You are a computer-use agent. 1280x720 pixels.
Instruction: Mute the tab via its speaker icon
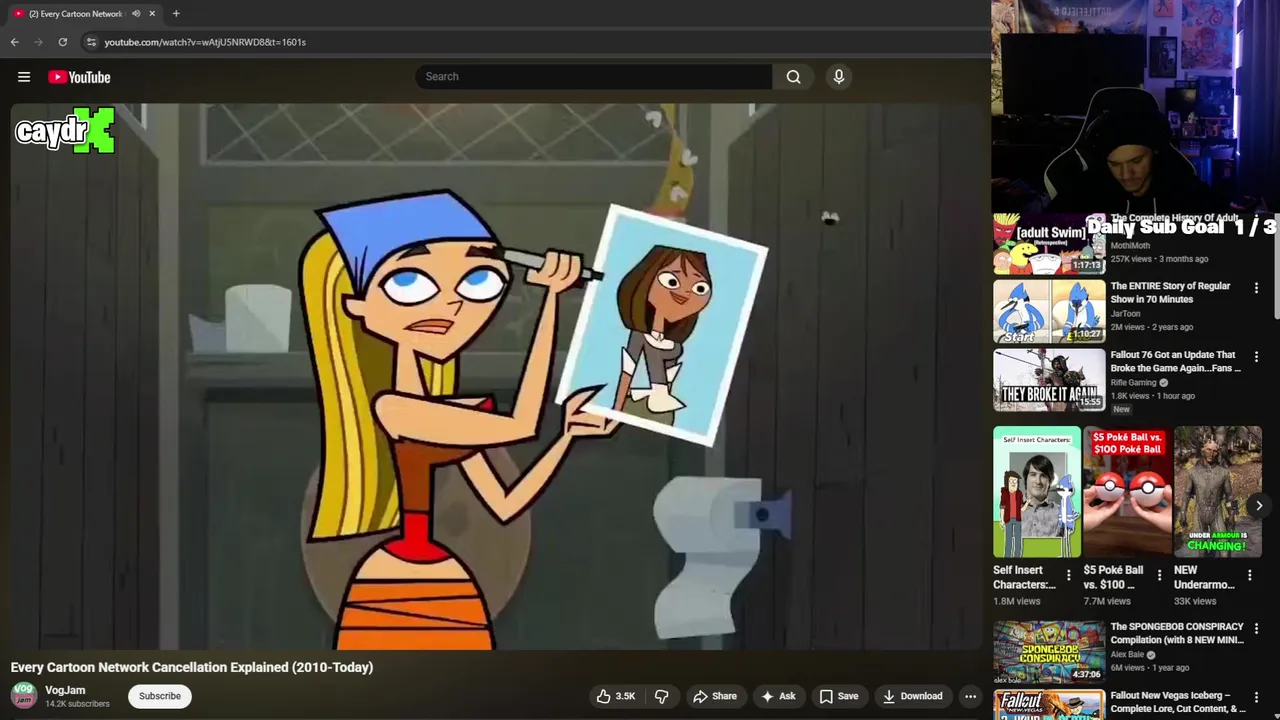(x=136, y=14)
